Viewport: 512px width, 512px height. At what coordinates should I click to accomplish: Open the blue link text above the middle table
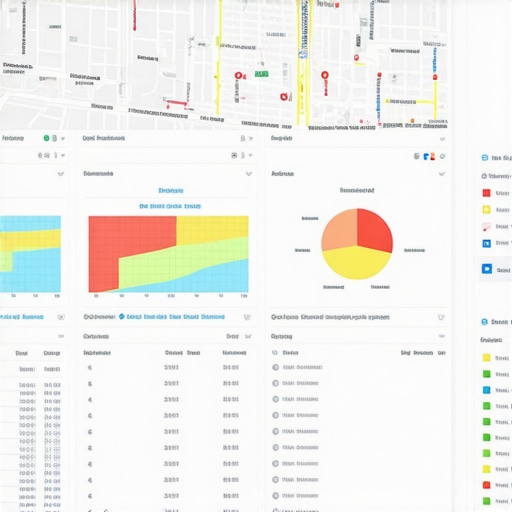176,317
